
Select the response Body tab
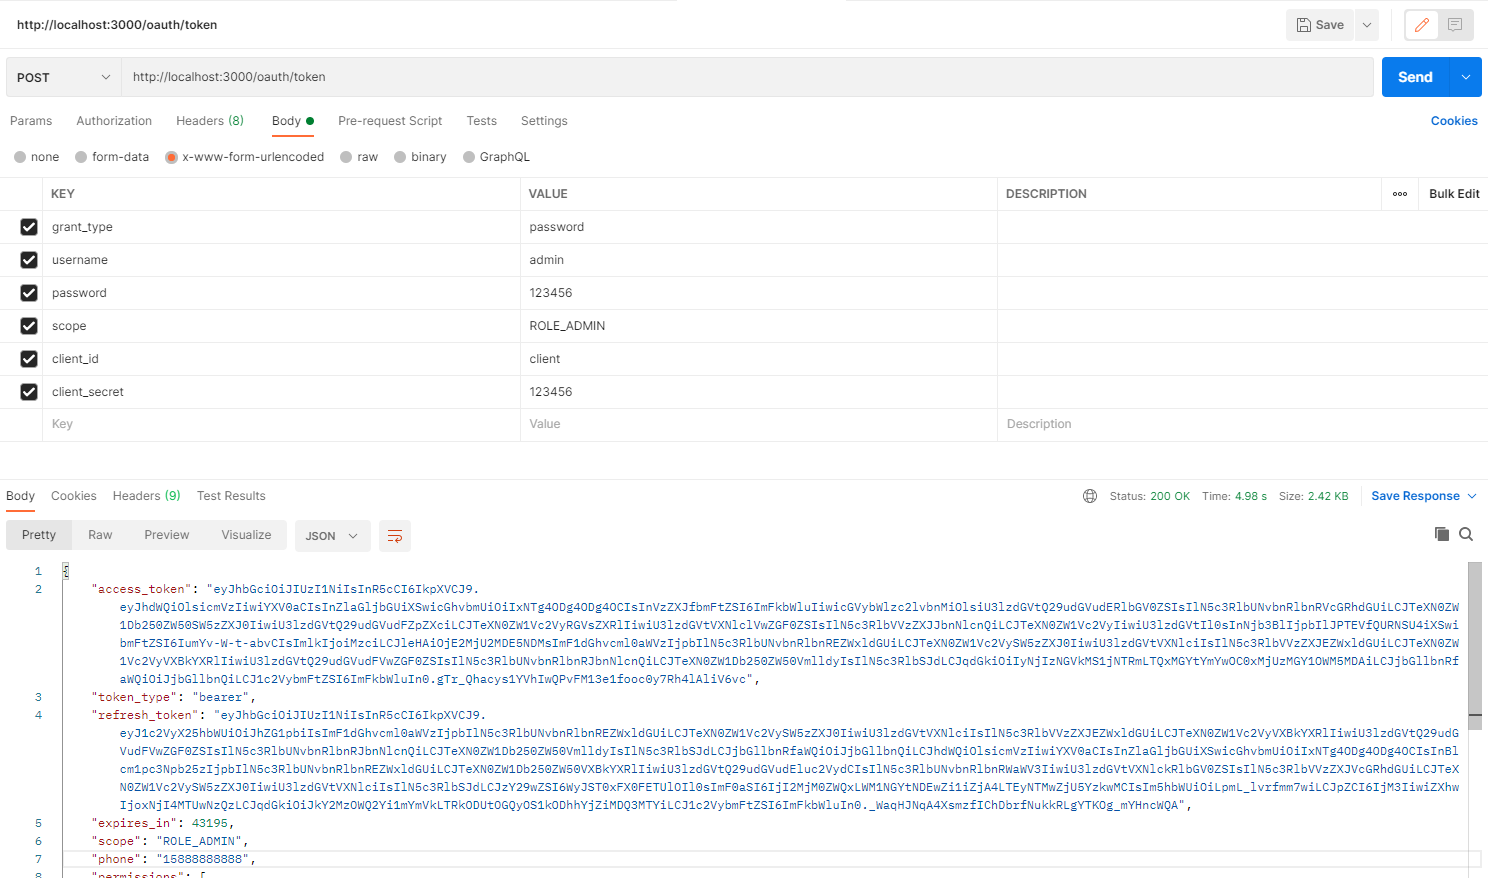[x=20, y=496]
